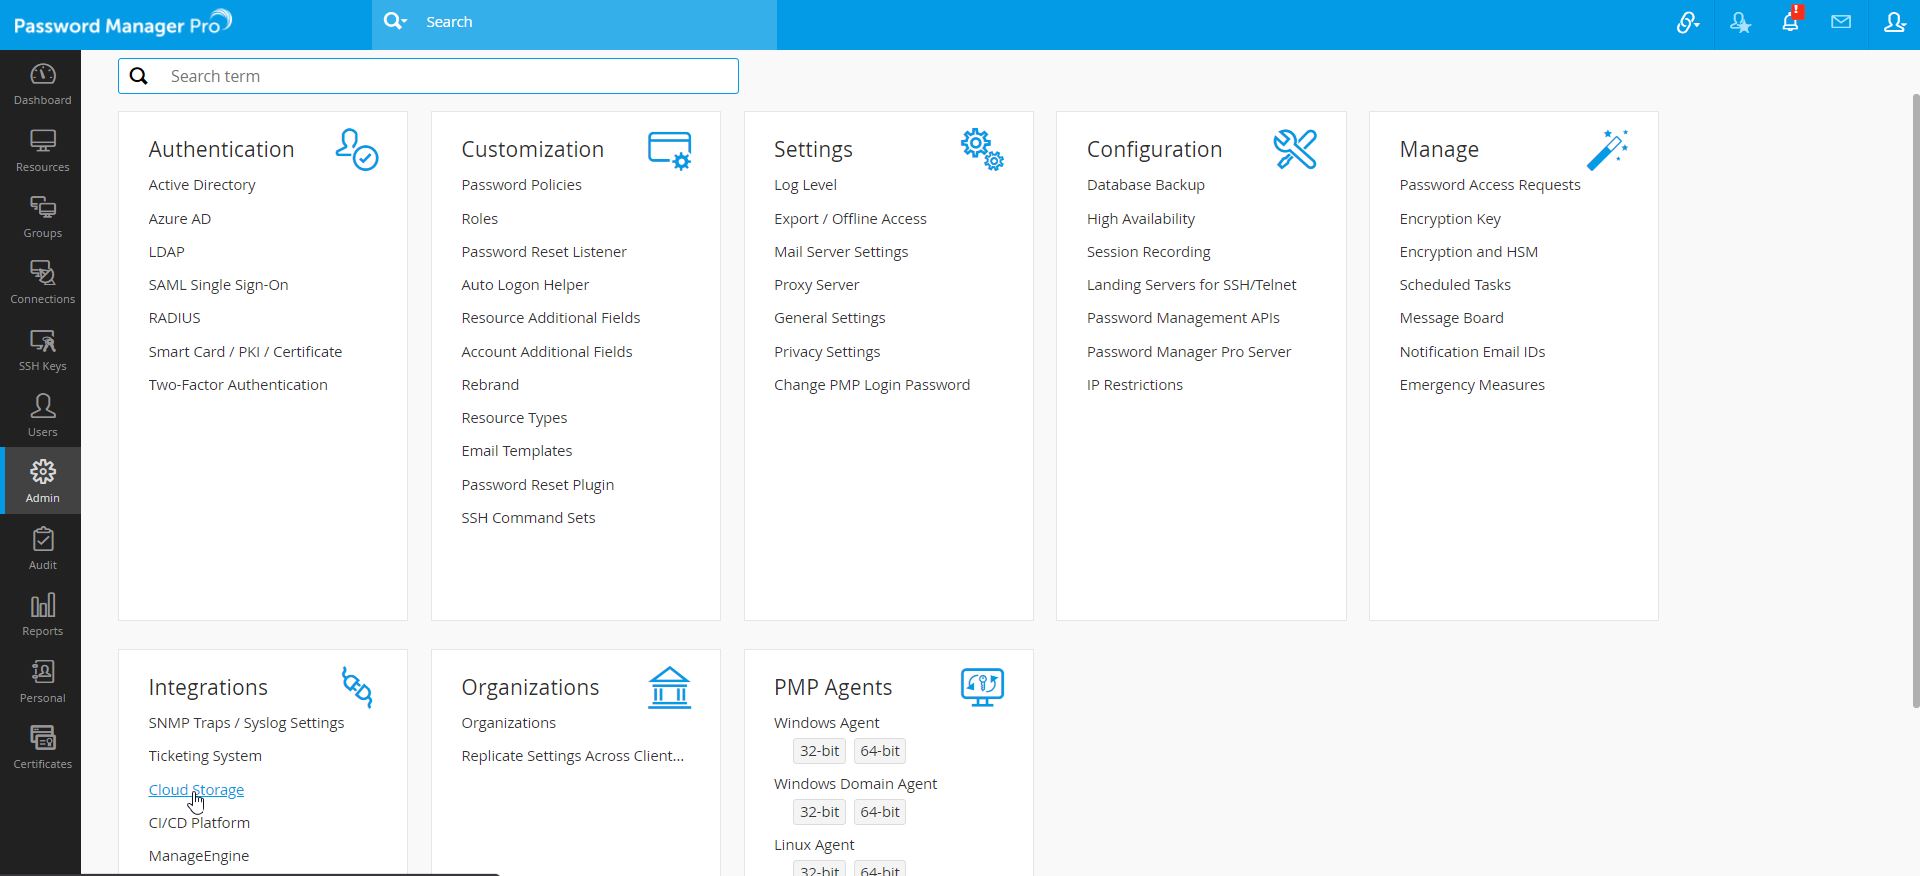Open the mail envelope icon
The height and width of the screenshot is (876, 1920).
(x=1841, y=22)
